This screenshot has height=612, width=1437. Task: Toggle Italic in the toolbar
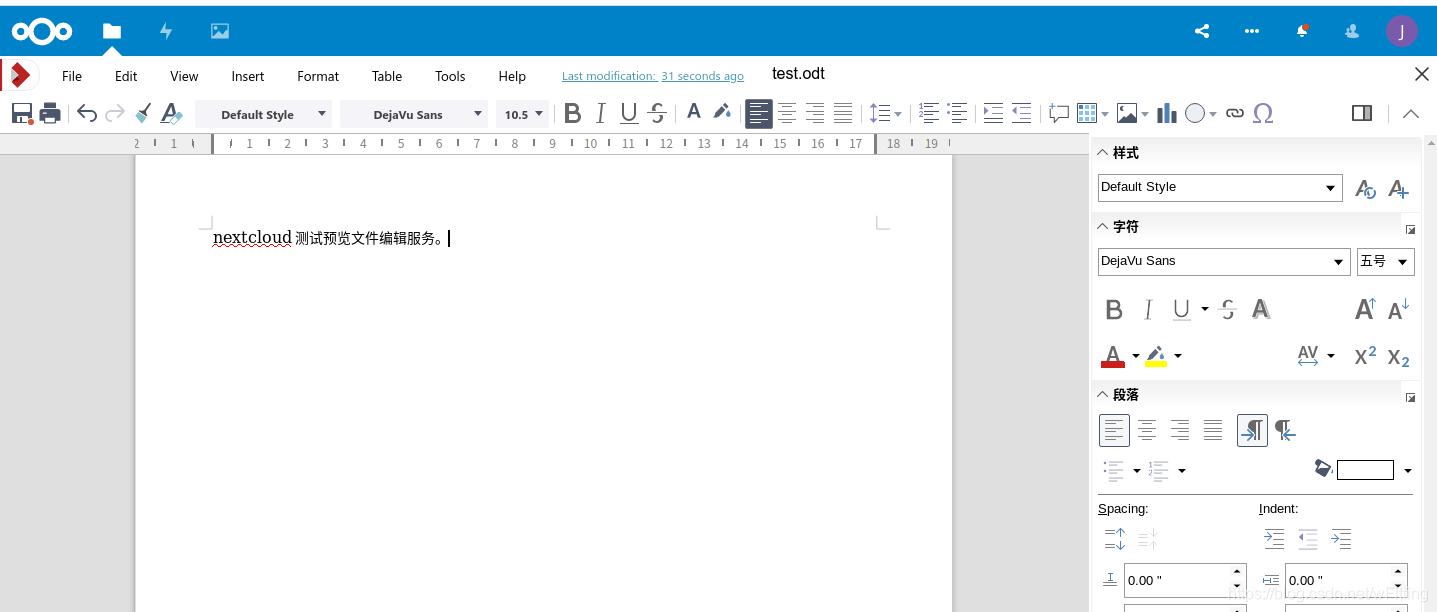(601, 114)
